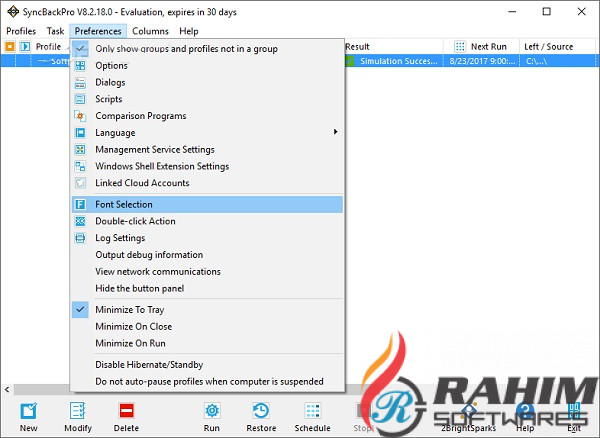The height and width of the screenshot is (438, 600).
Task: Click the Management Service Settings icon
Action: (x=80, y=150)
